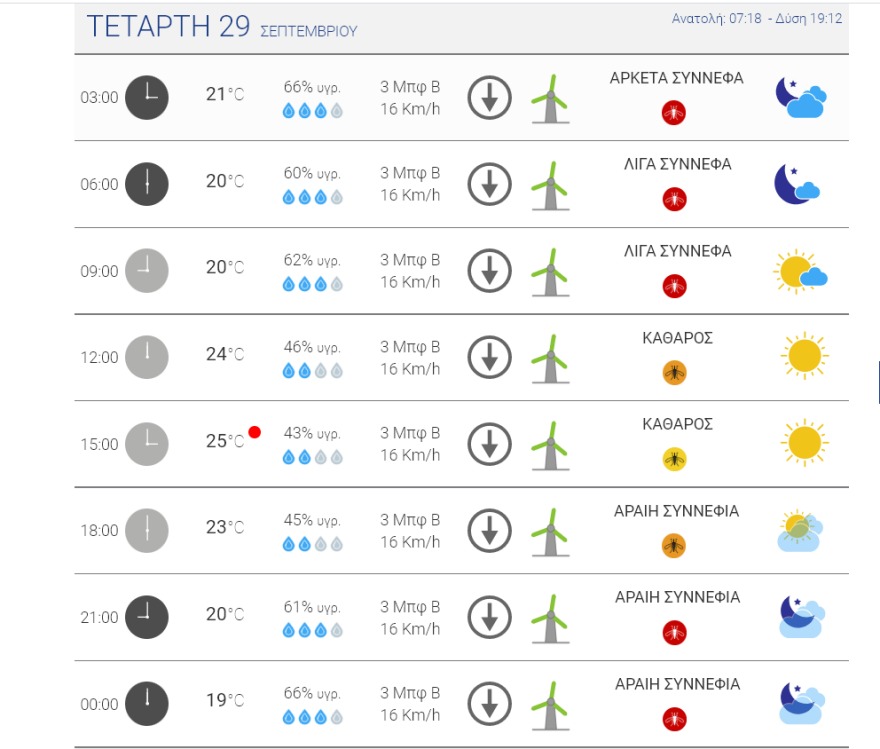This screenshot has height=749, width=880.
Task: Click the wind direction arrow at 06:00
Action: pos(490,184)
